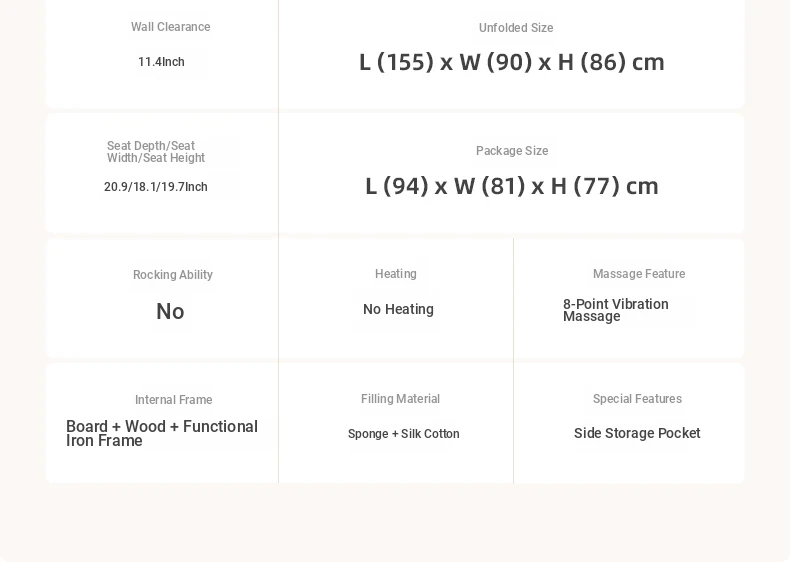
Task: Select the No Heating value text
Action: tap(398, 309)
